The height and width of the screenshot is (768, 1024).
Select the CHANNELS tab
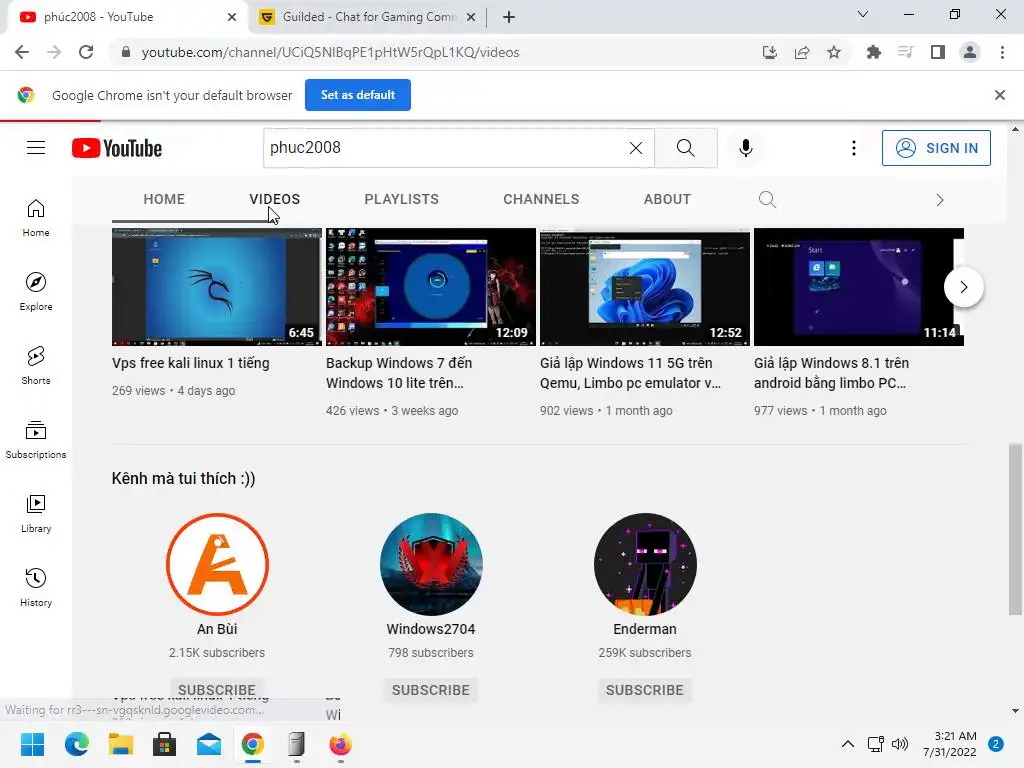click(x=541, y=199)
